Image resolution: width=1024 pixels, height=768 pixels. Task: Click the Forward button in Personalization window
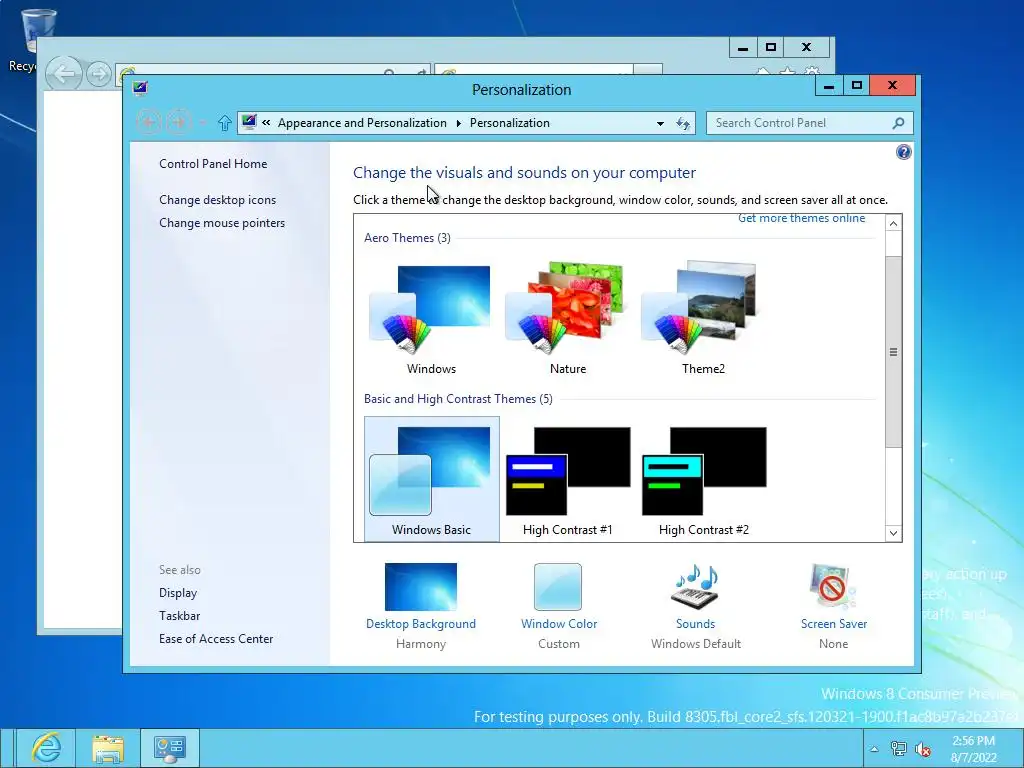click(x=178, y=122)
